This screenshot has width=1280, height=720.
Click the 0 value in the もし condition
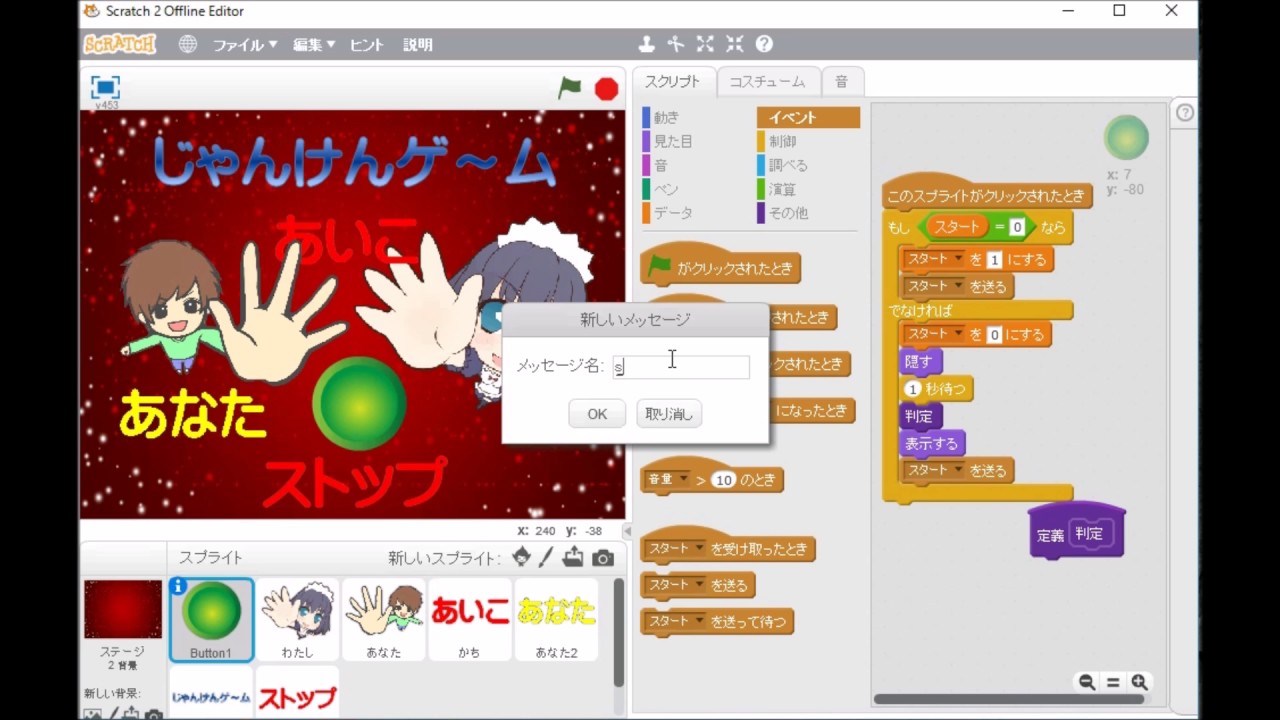[x=1016, y=227]
